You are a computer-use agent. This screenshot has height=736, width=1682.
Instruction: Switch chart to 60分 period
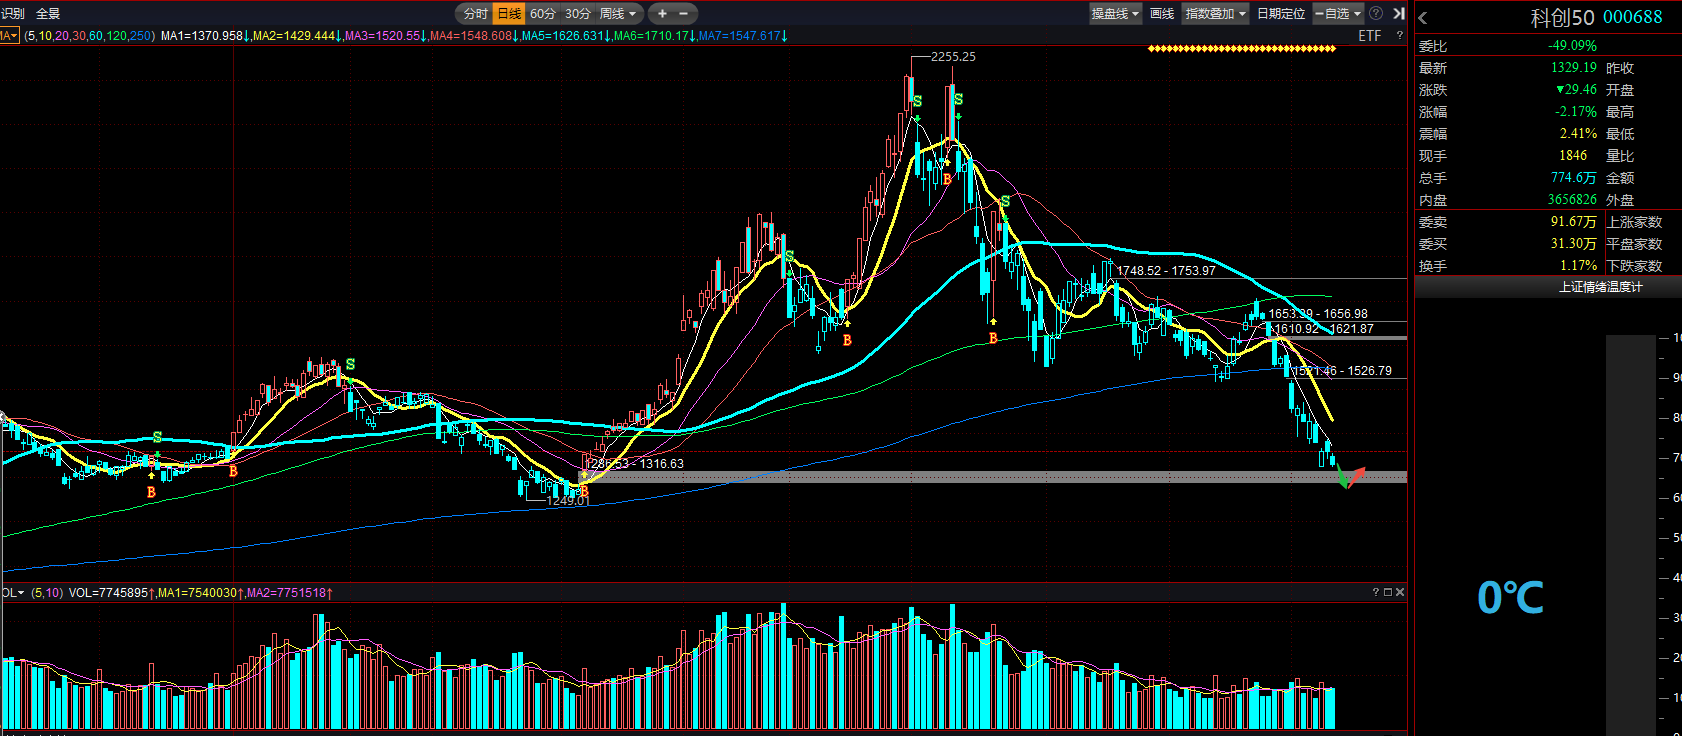point(542,14)
